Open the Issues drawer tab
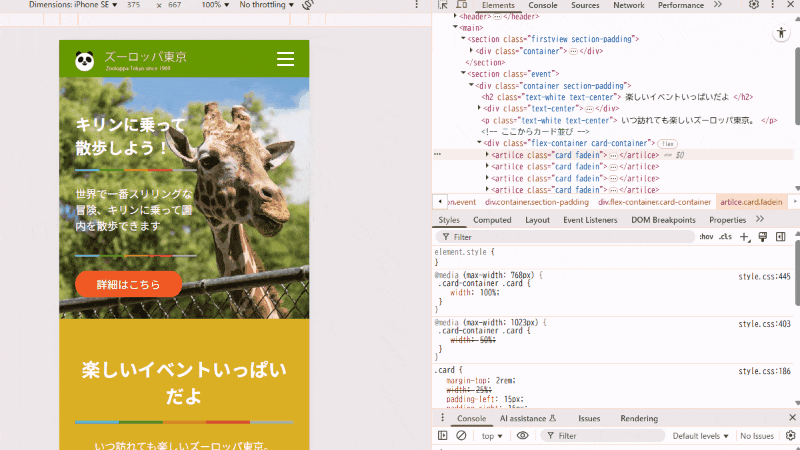Image resolution: width=800 pixels, height=450 pixels. coord(589,418)
